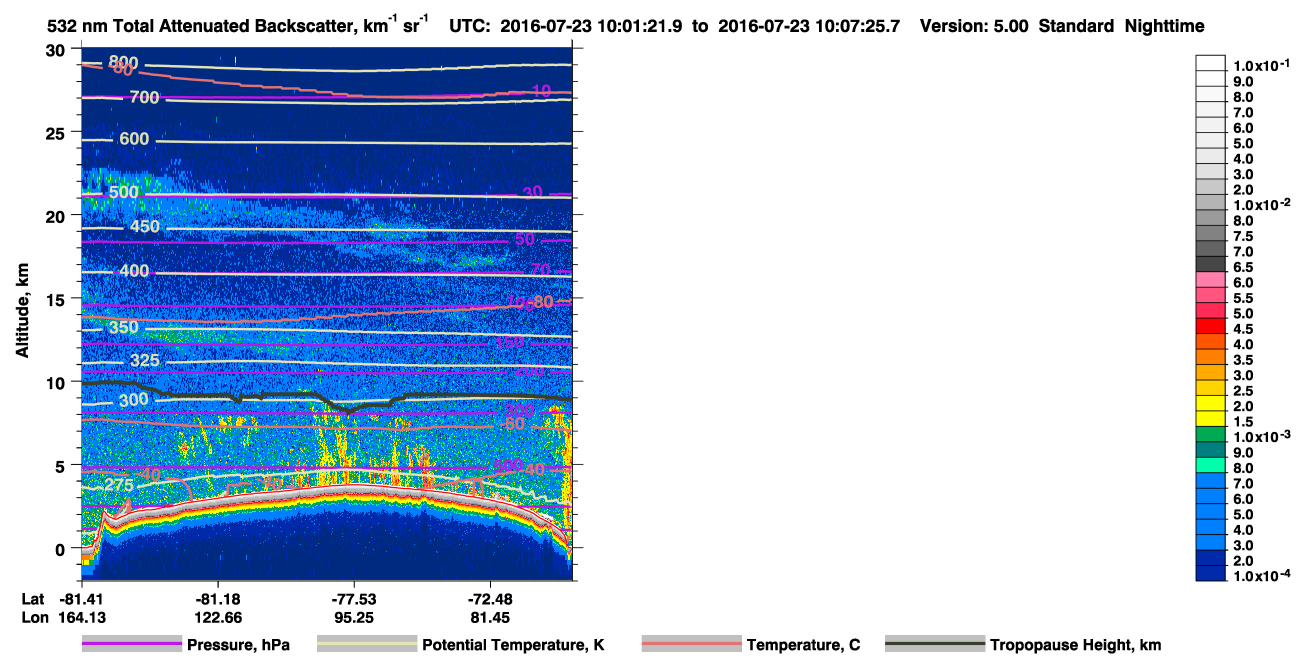Click the end time '2016-07-23 10:07:25.7'
1300x667 pixels.
coord(808,27)
